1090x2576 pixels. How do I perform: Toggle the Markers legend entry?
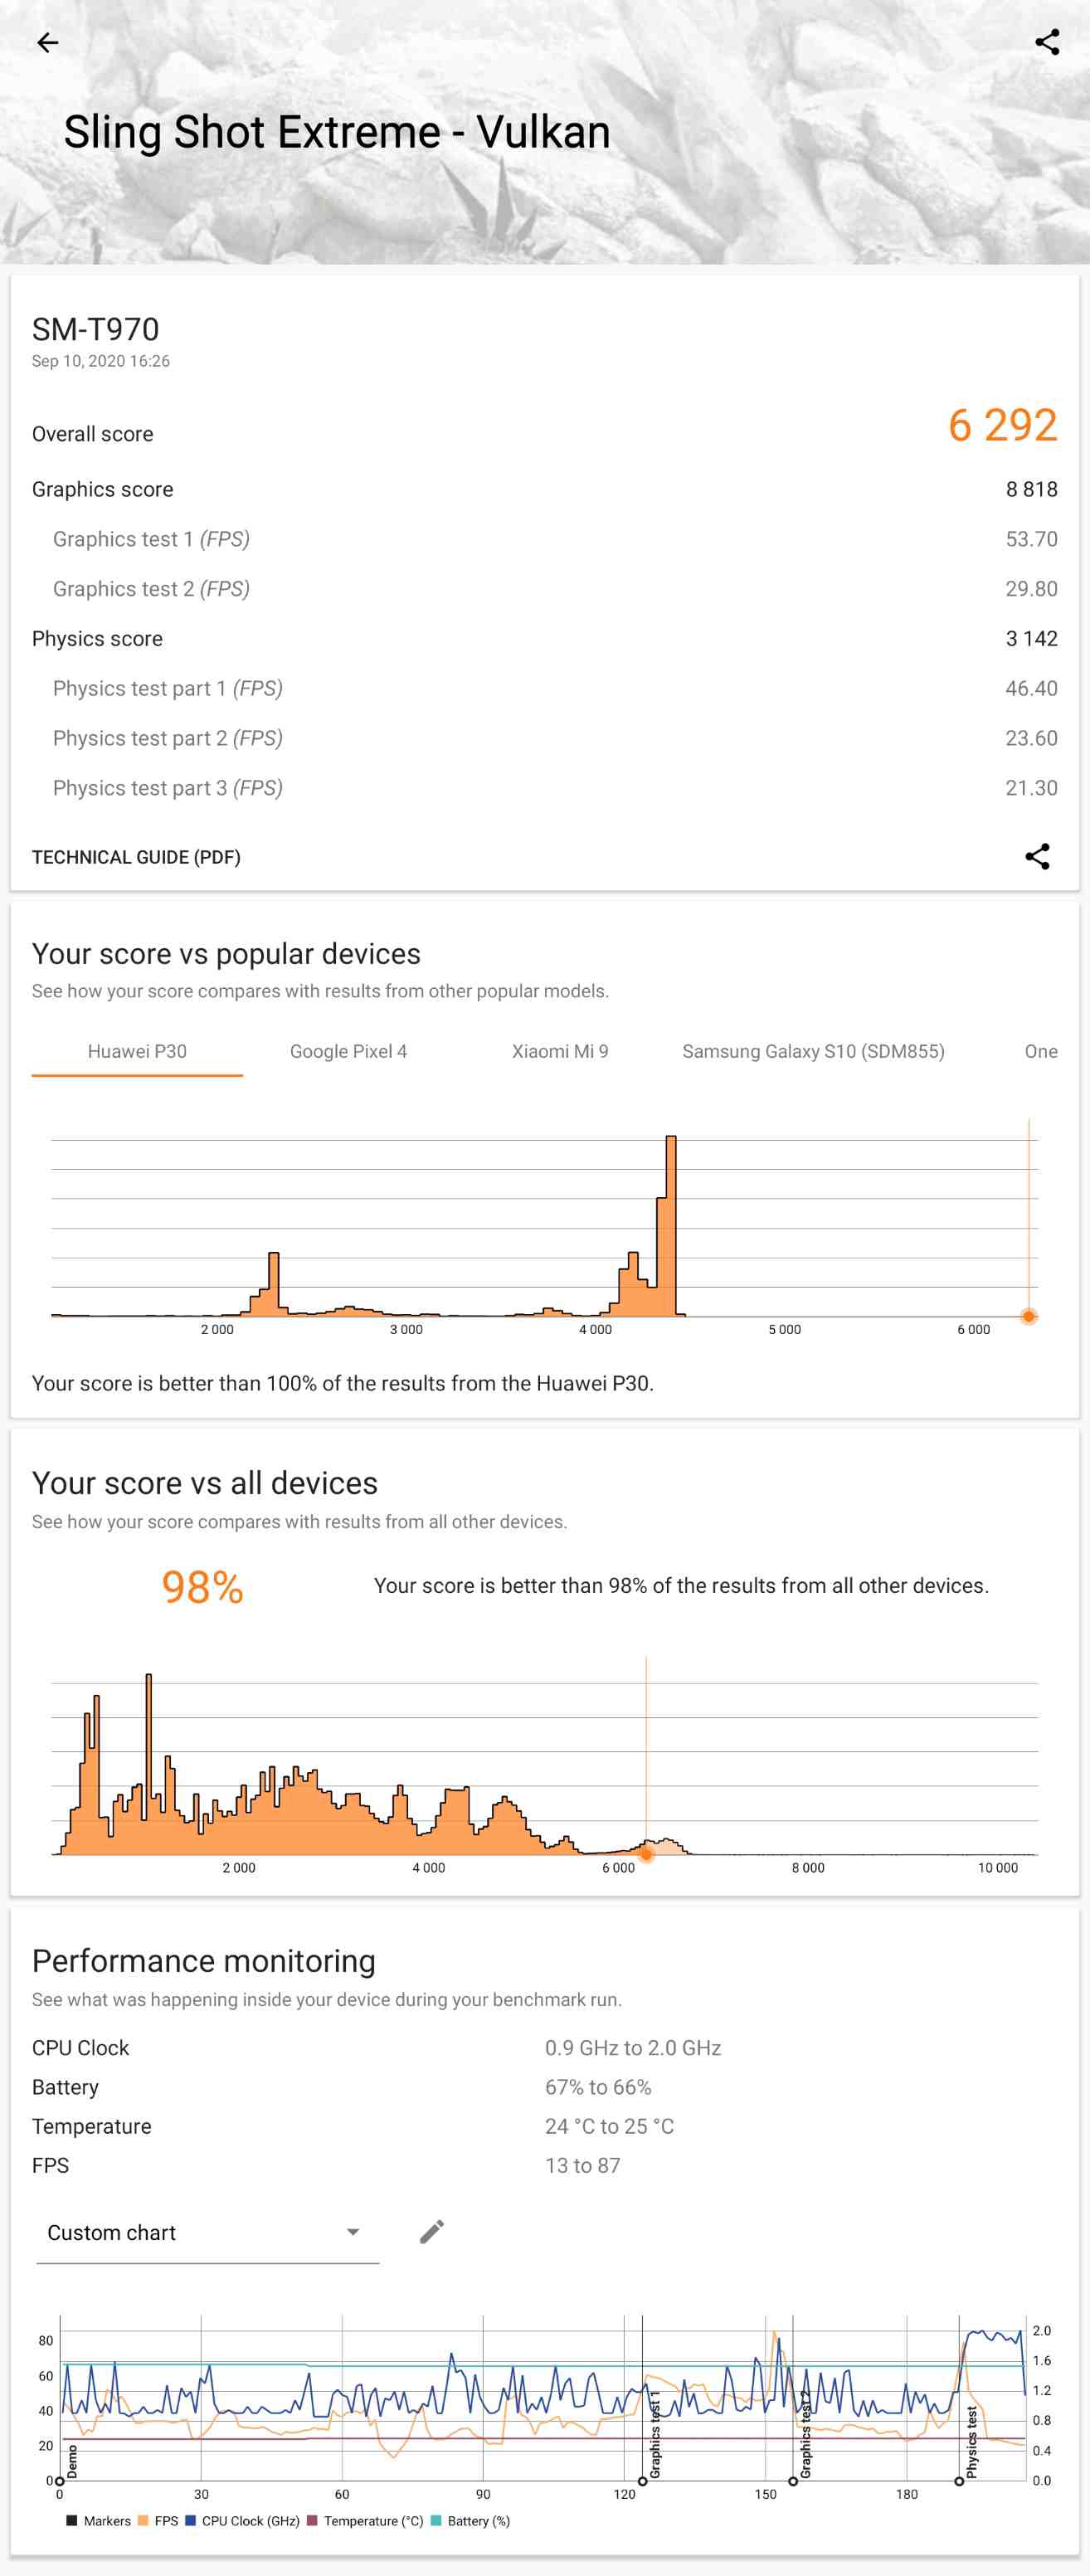(98, 2520)
